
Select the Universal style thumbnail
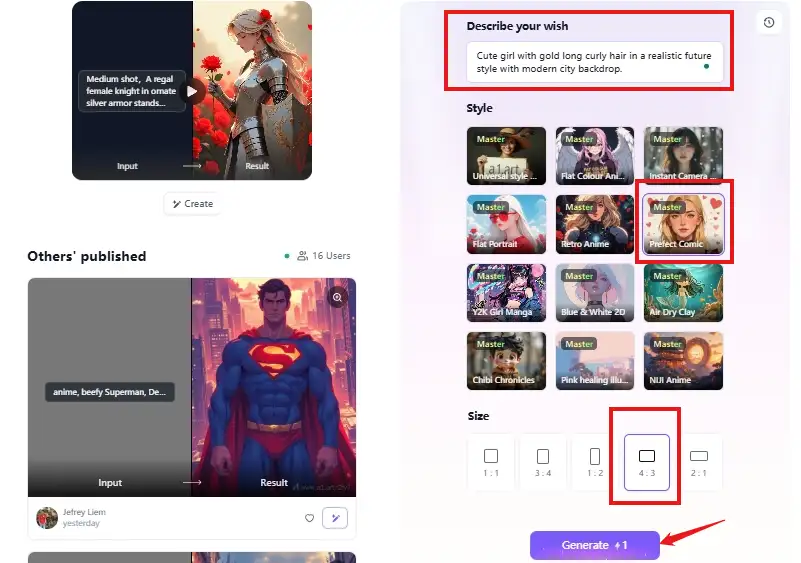[x=506, y=156]
